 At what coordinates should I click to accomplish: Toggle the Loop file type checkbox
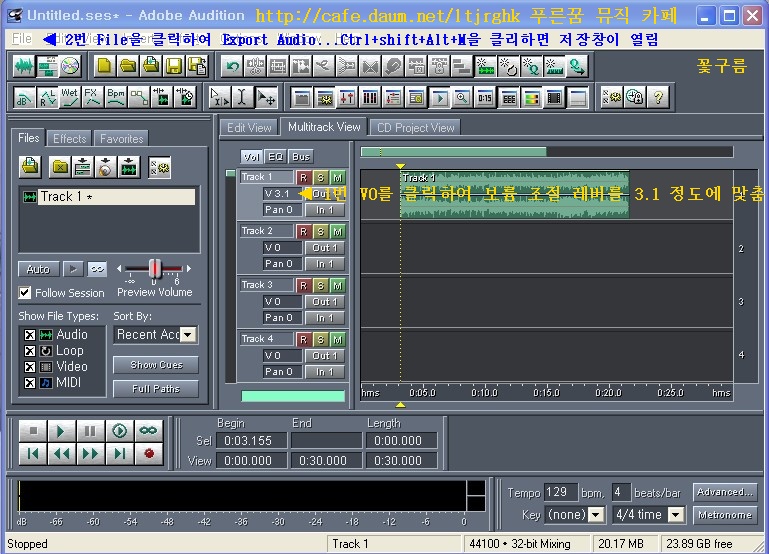click(x=29, y=351)
